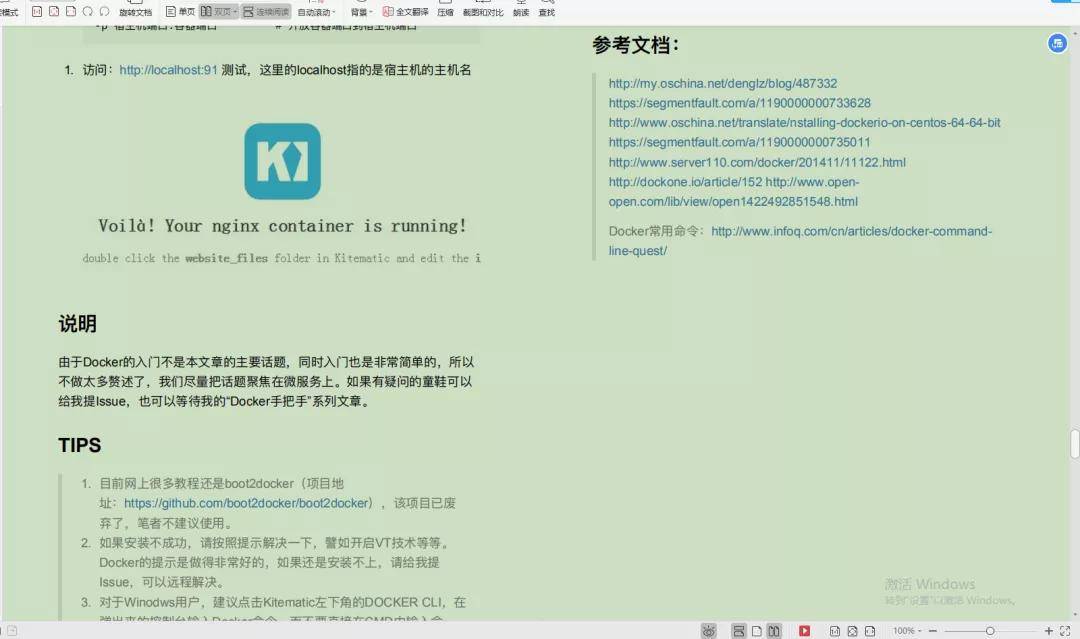Enable eye-protection mode in the status bar
Viewport: 1080px width, 639px height.
(x=709, y=629)
